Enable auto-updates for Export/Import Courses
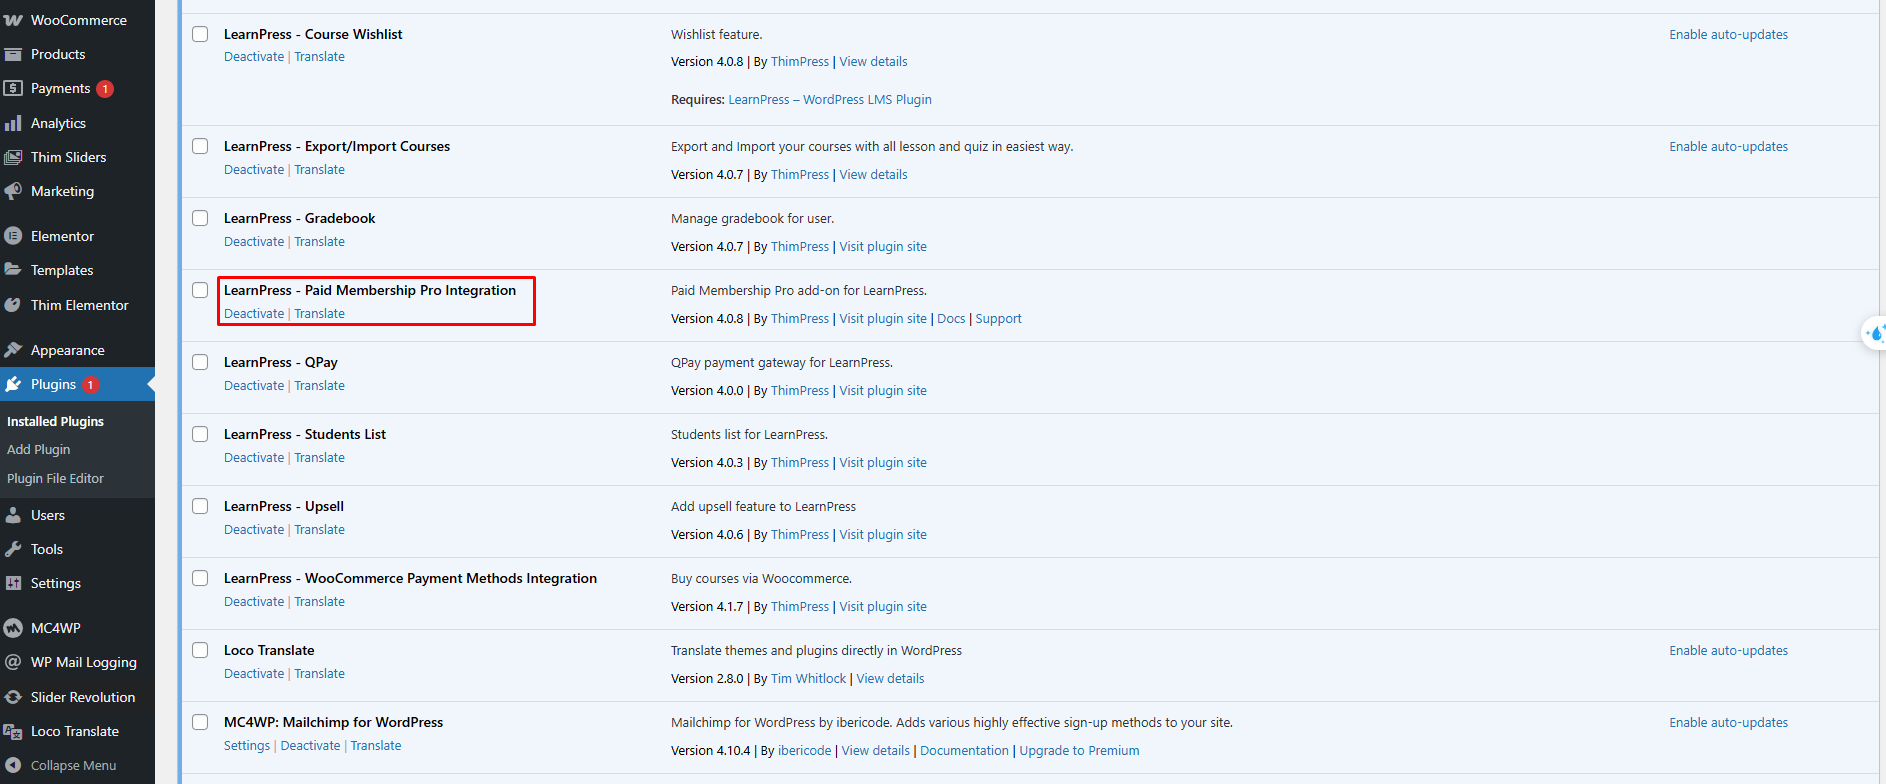 click(1728, 146)
